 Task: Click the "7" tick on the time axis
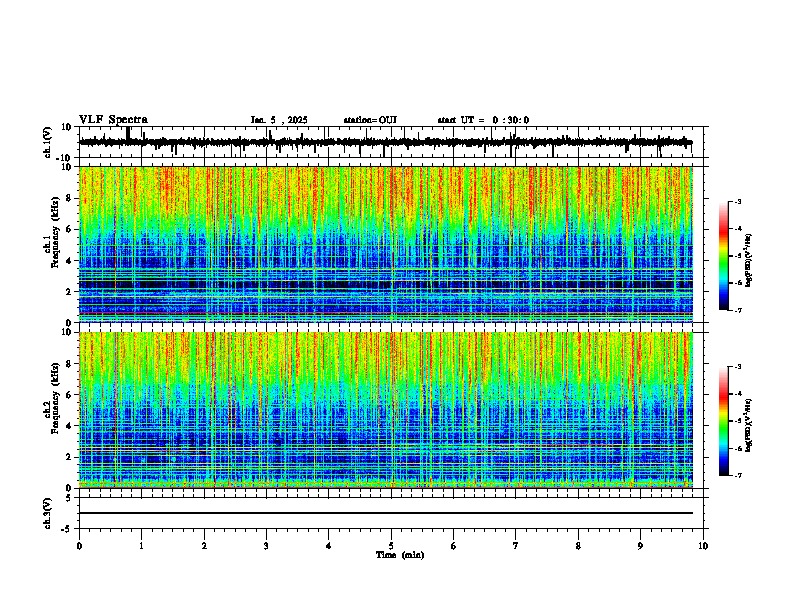point(516,546)
